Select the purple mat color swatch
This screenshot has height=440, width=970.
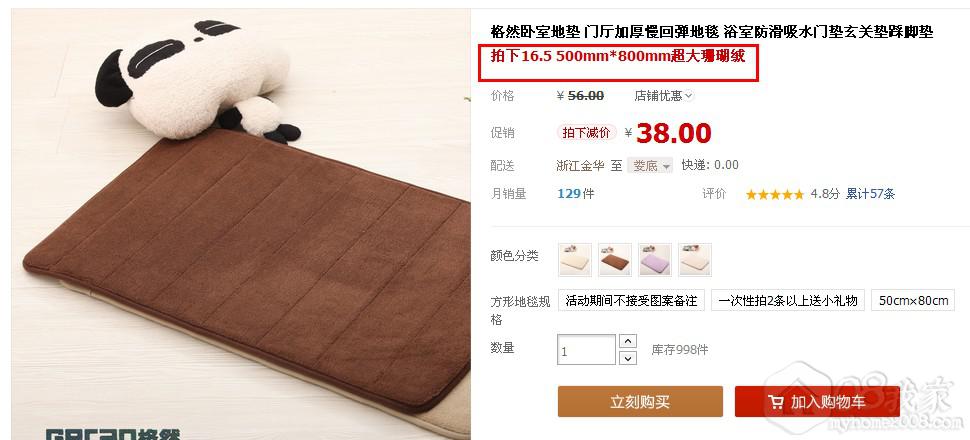click(655, 259)
